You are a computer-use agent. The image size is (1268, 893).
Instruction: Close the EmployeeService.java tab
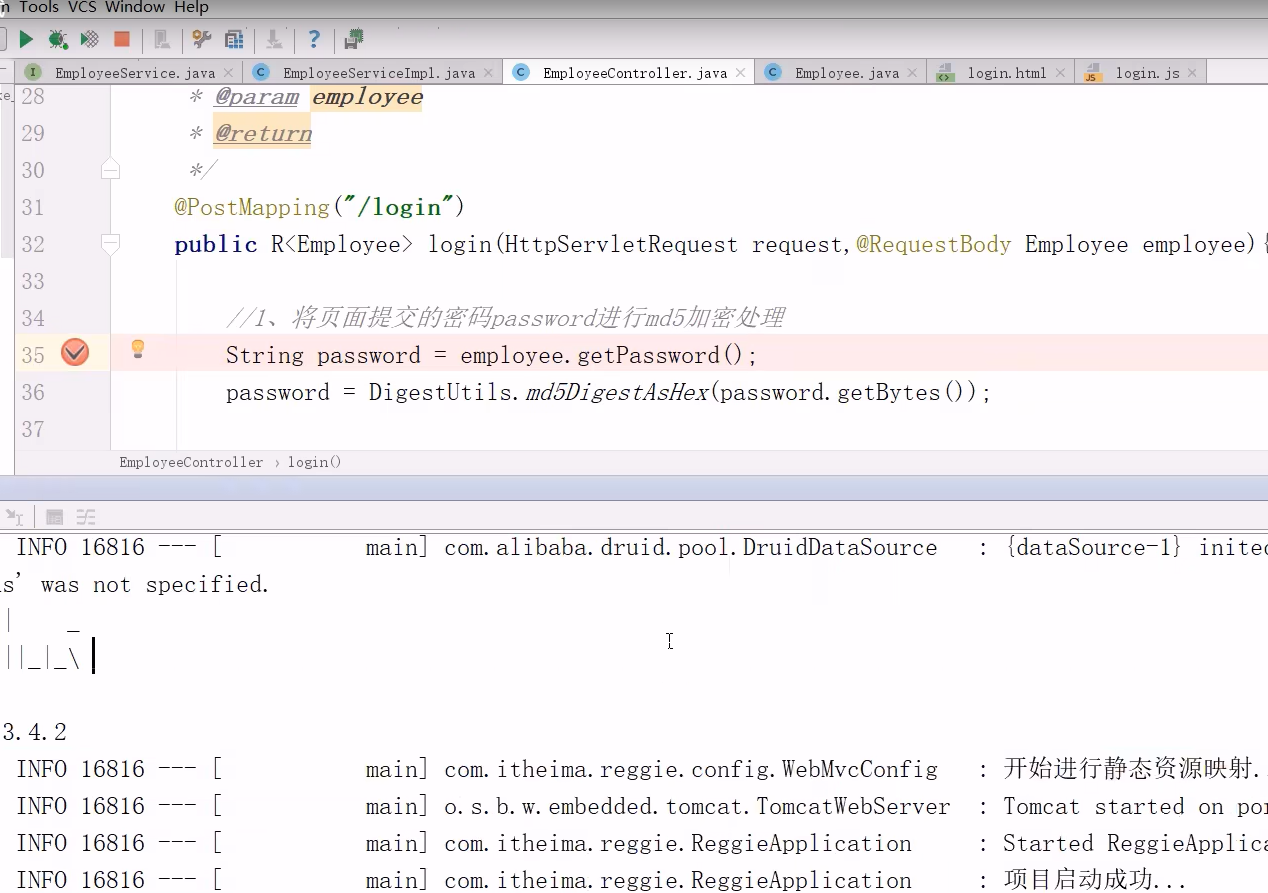[228, 73]
